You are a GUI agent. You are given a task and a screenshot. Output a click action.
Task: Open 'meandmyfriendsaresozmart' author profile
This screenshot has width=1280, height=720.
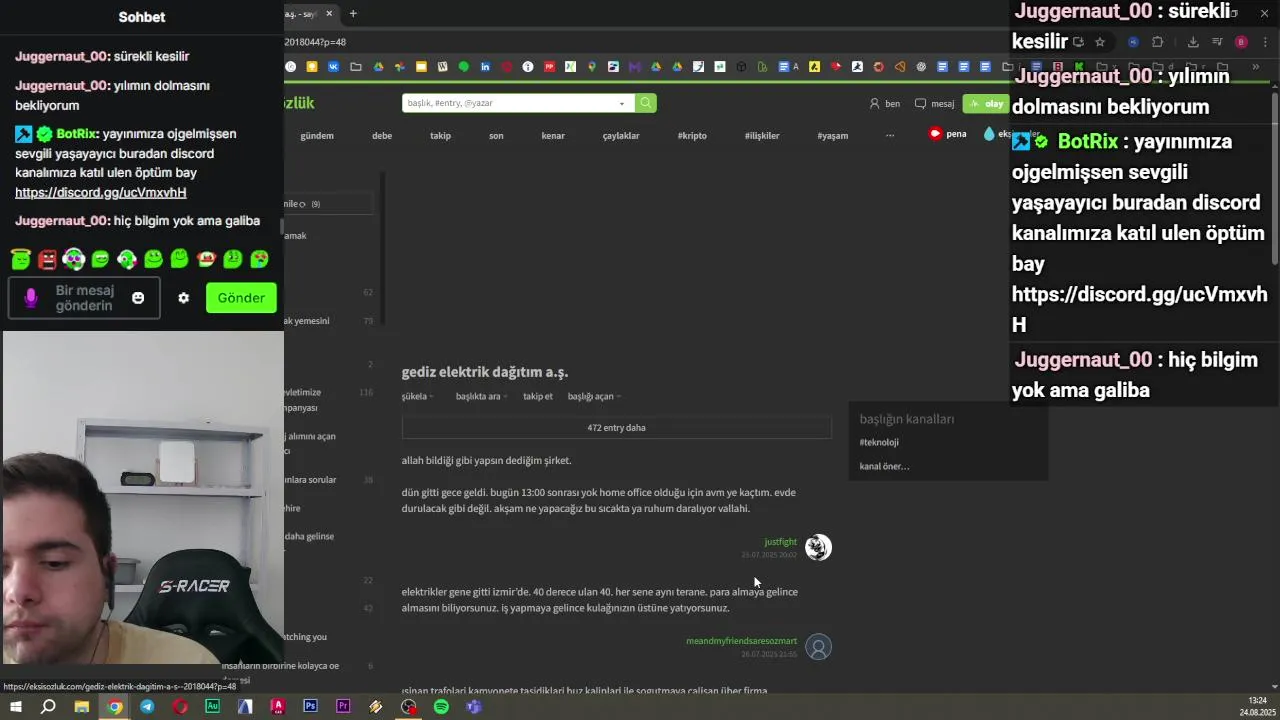point(742,641)
